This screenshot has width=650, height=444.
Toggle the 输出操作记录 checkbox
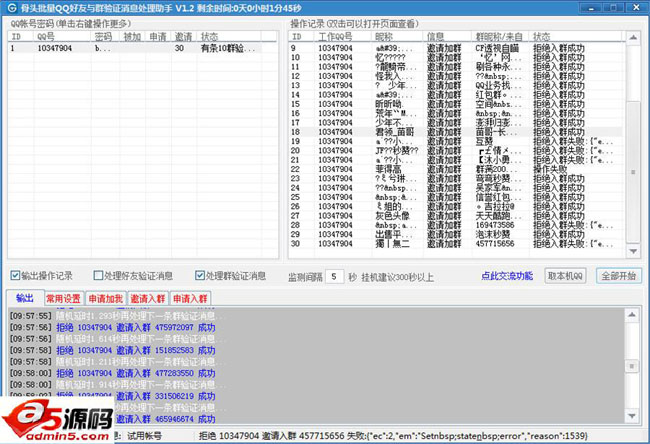tap(15, 276)
